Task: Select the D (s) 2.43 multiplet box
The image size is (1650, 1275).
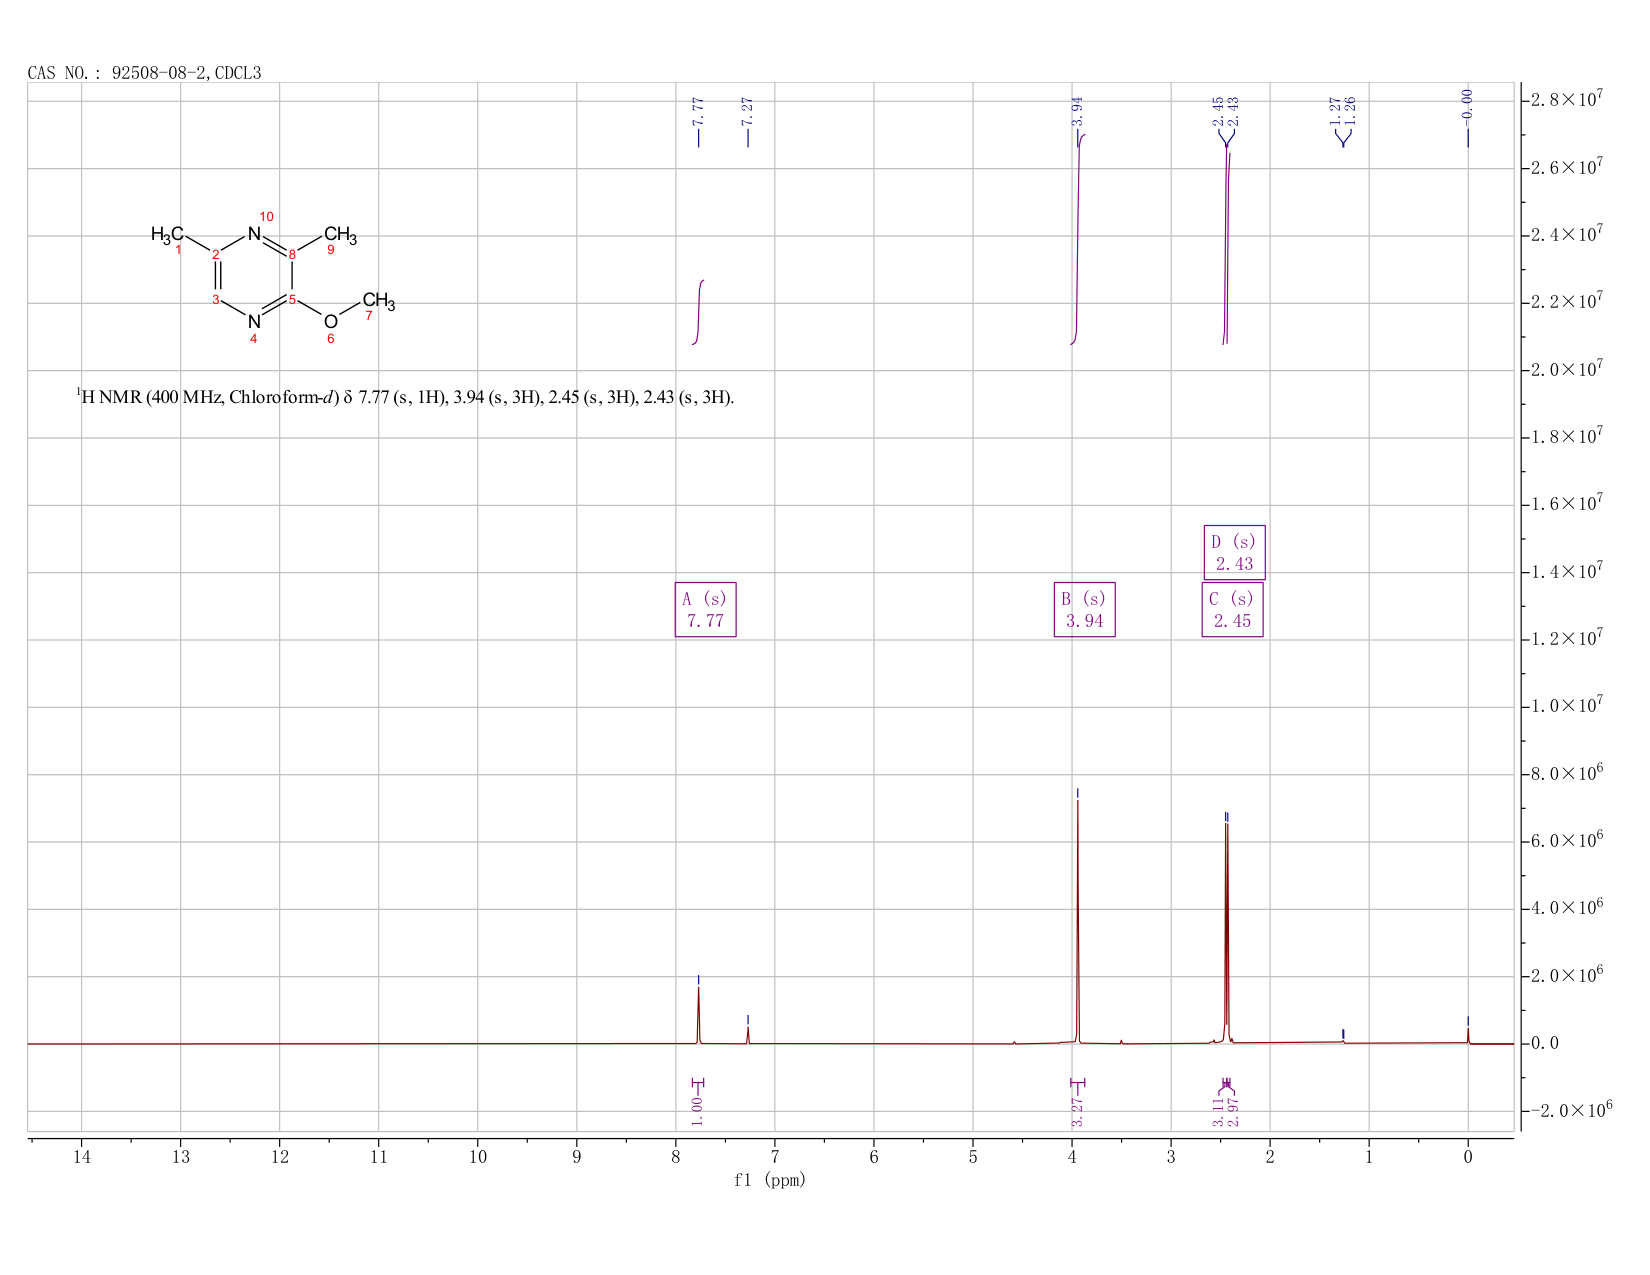Action: [x=1235, y=553]
